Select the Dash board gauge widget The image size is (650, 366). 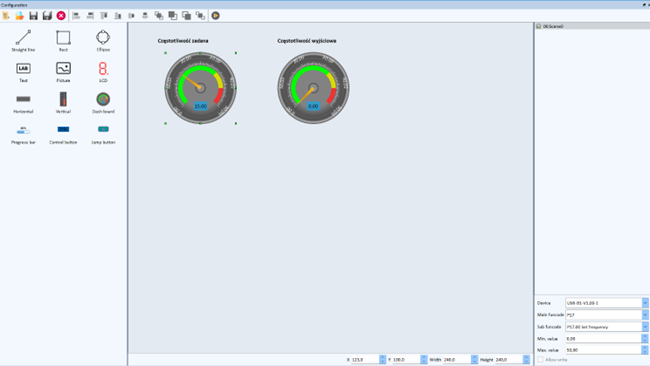click(x=103, y=103)
